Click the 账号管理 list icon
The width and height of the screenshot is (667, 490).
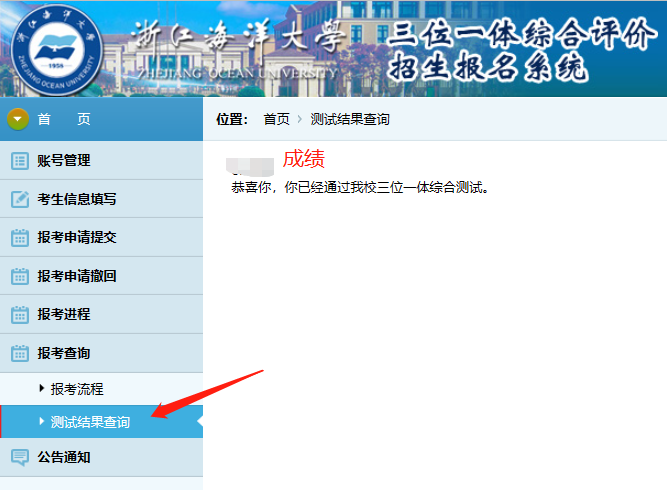[20, 160]
